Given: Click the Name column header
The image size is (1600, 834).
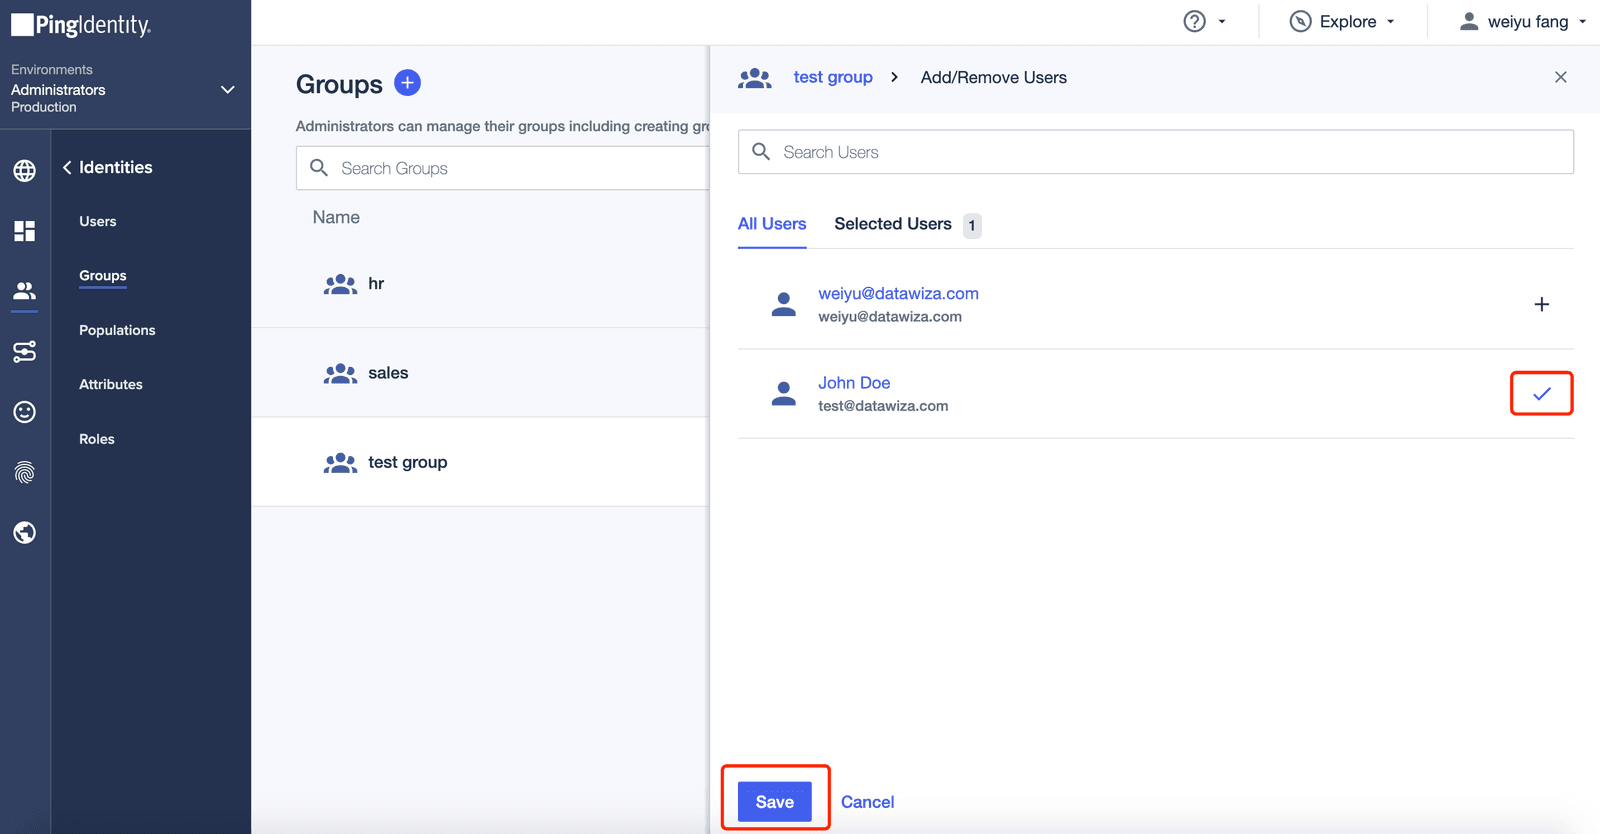Looking at the screenshot, I should click(336, 217).
